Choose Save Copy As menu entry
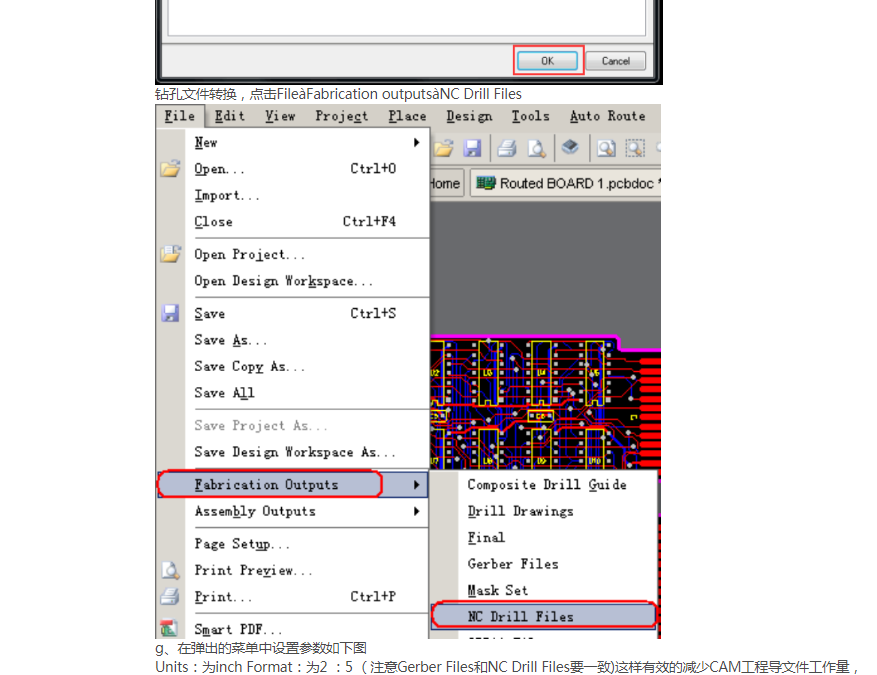Image resolution: width=877 pixels, height=675 pixels. 249,367
